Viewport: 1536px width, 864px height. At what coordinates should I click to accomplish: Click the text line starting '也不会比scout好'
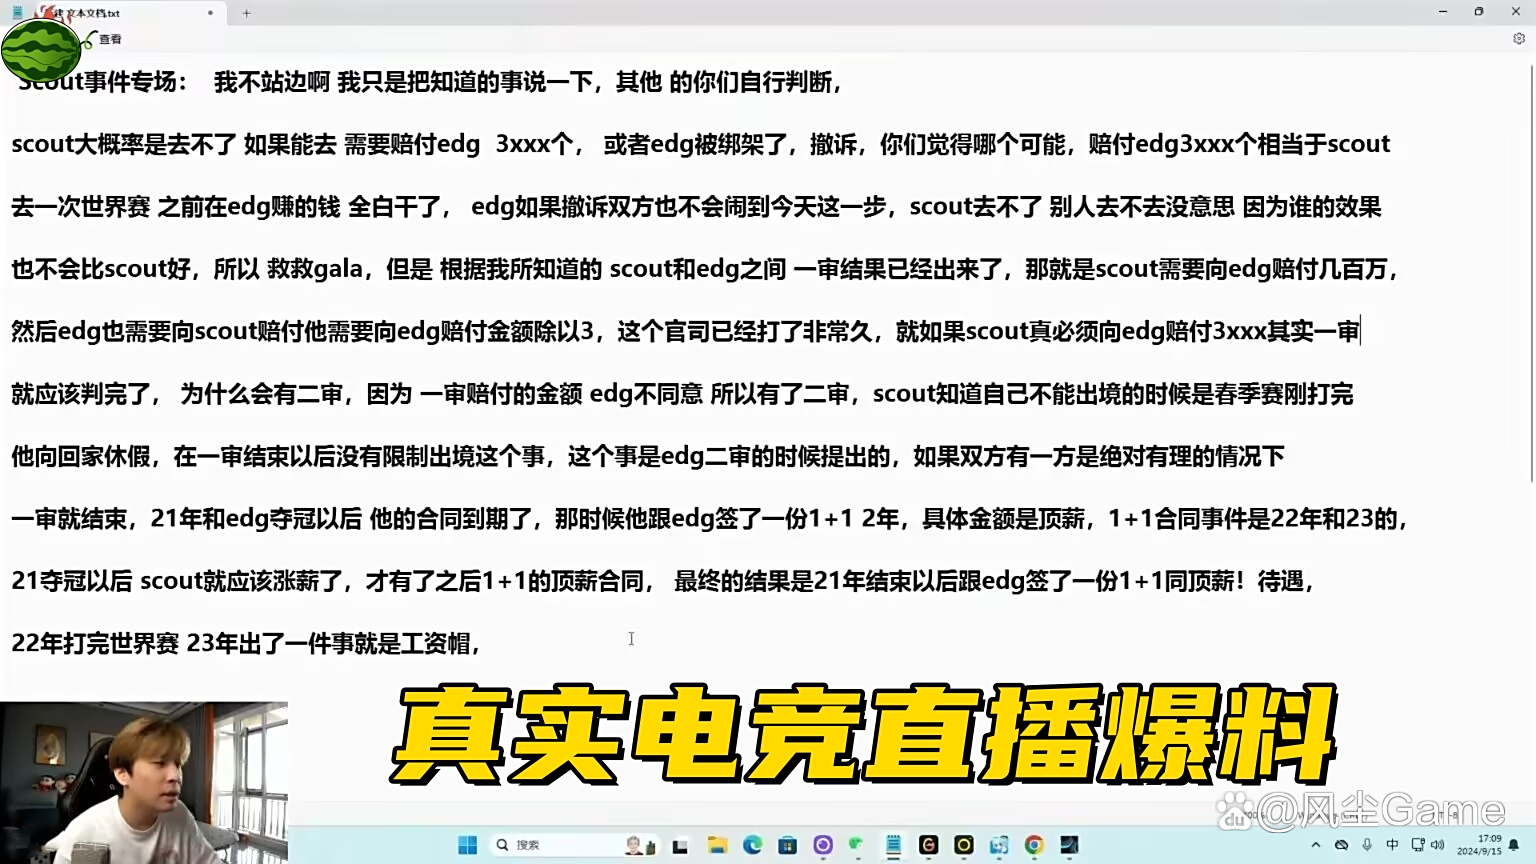point(704,269)
